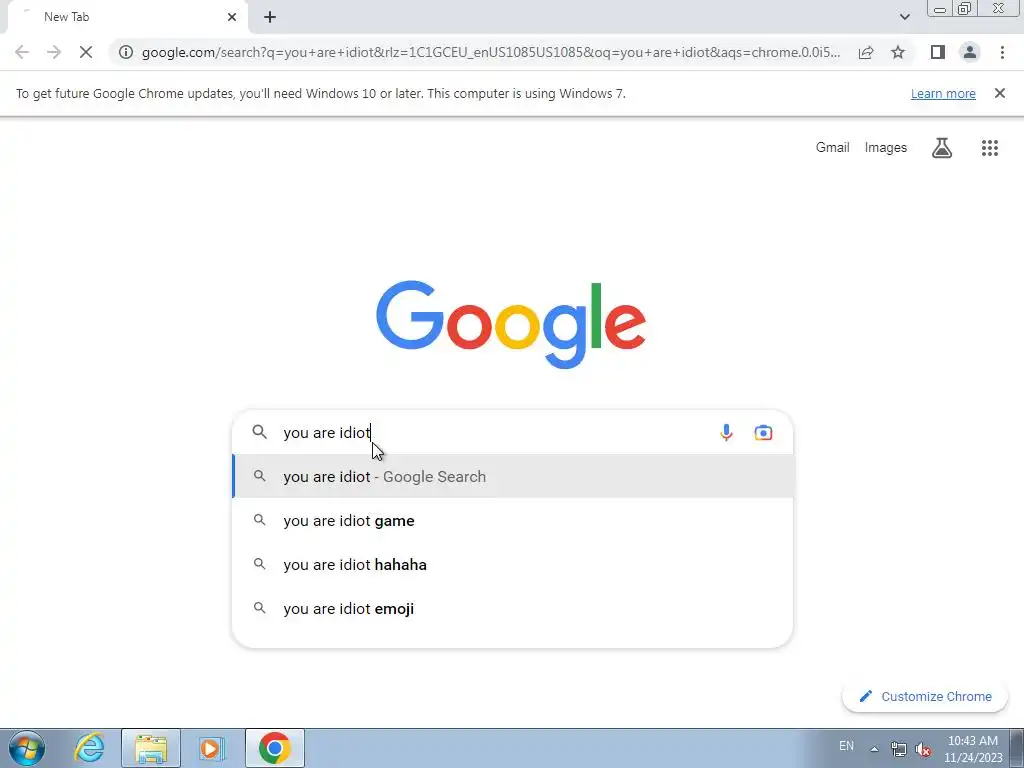Click the Customize Chrome button
Image resolution: width=1024 pixels, height=768 pixels.
925,696
